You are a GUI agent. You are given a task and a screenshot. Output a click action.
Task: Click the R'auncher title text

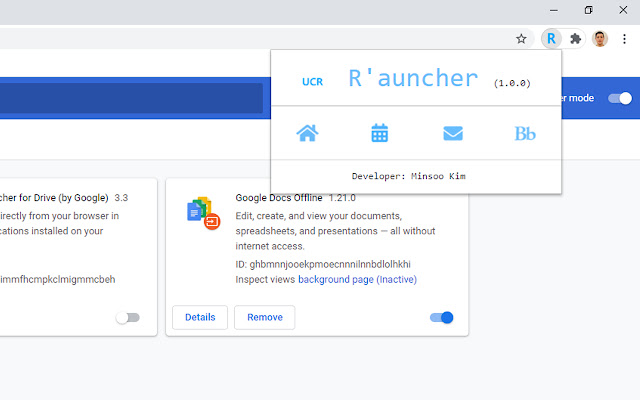413,78
